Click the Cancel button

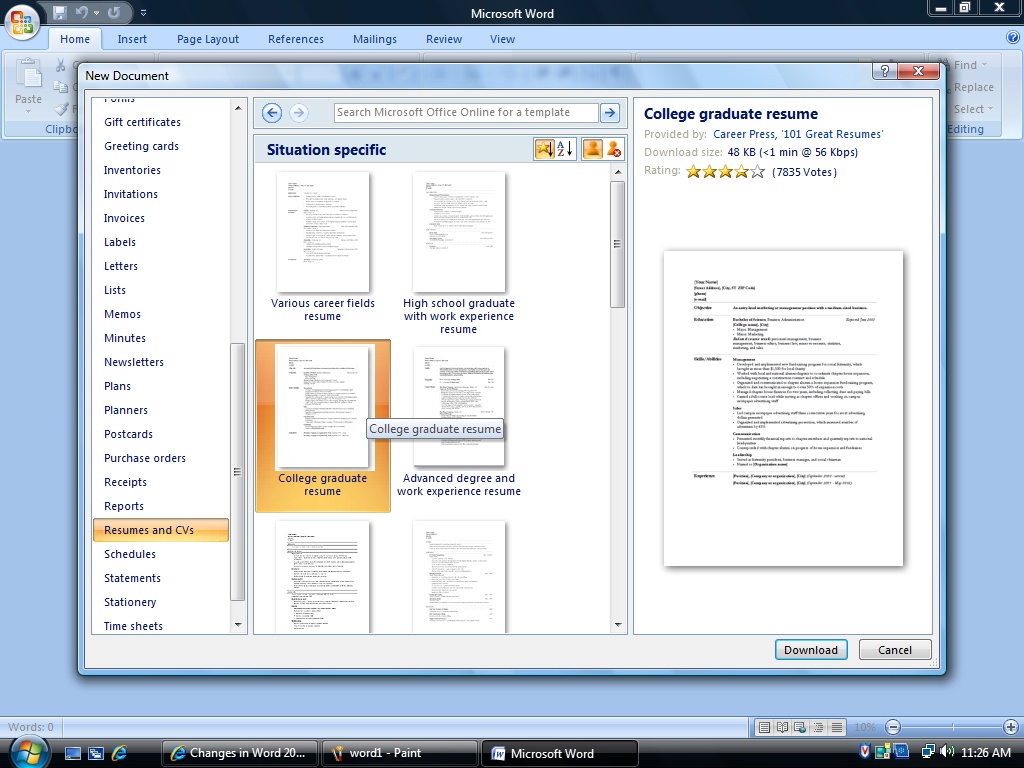(x=895, y=650)
